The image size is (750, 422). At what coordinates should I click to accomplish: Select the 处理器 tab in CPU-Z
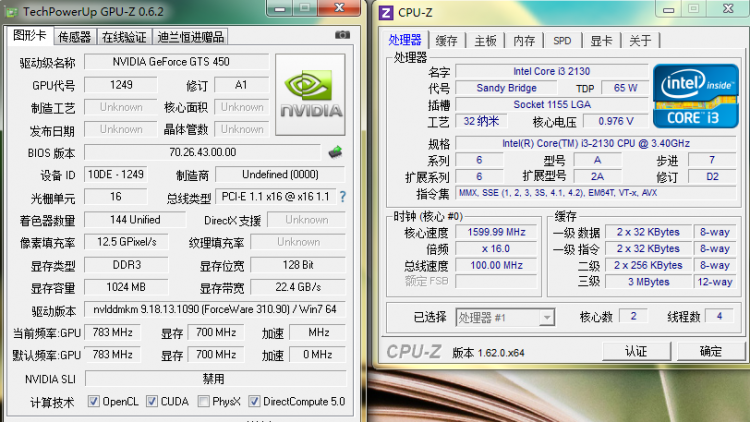(405, 40)
